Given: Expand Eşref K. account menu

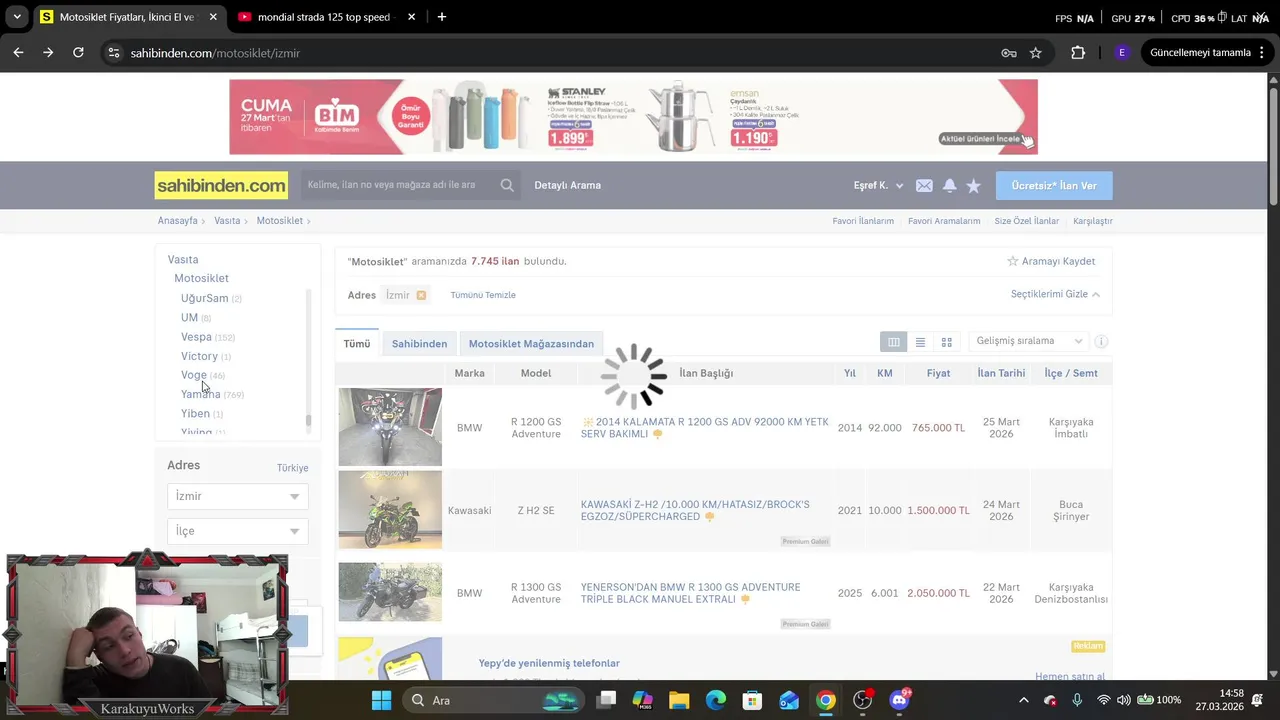Looking at the screenshot, I should (x=878, y=186).
